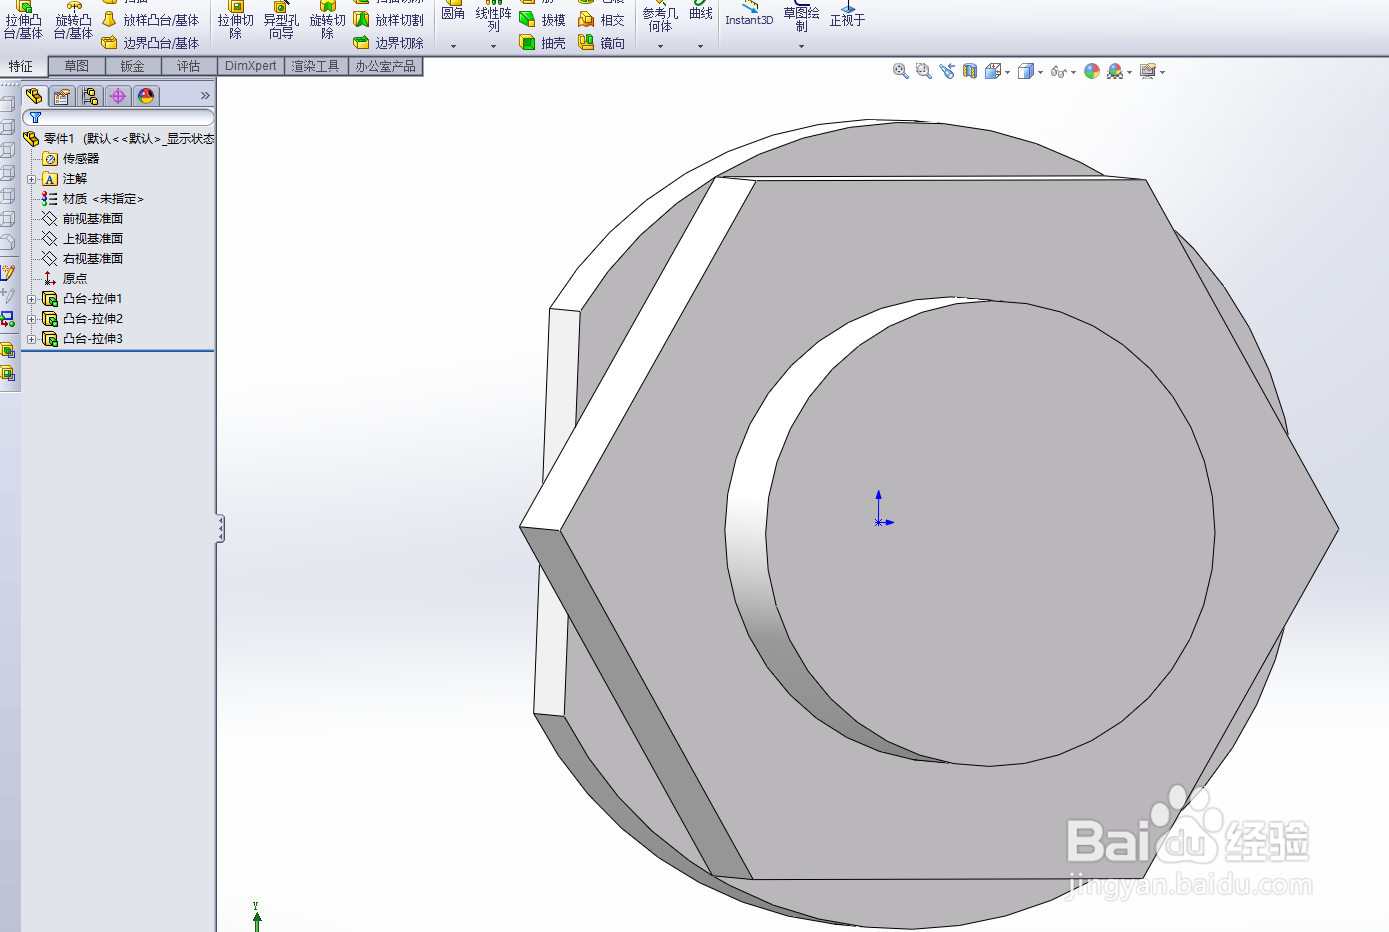
Task: Click the 镜向 mirror tool
Action: tap(602, 43)
